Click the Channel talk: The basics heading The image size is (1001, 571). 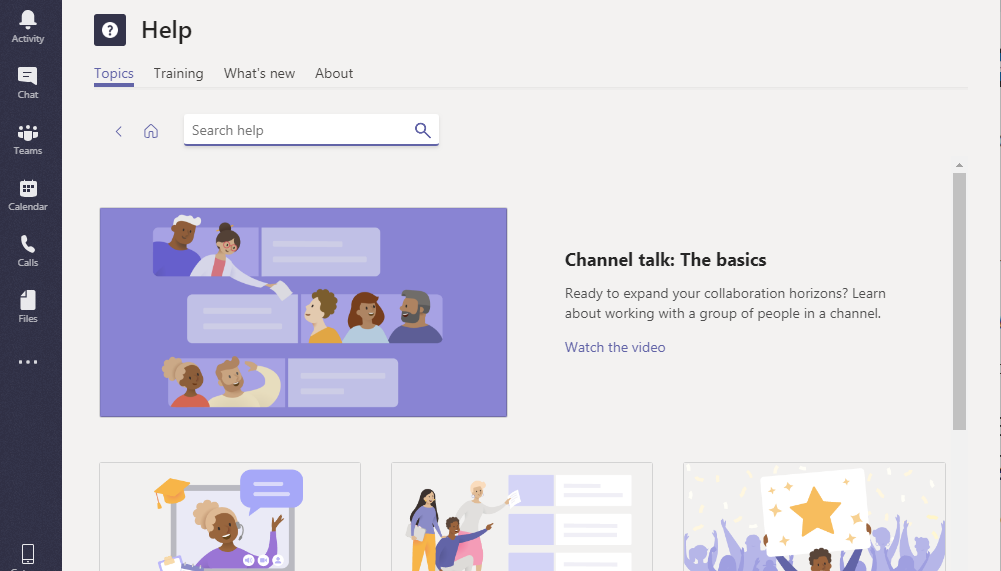click(665, 260)
